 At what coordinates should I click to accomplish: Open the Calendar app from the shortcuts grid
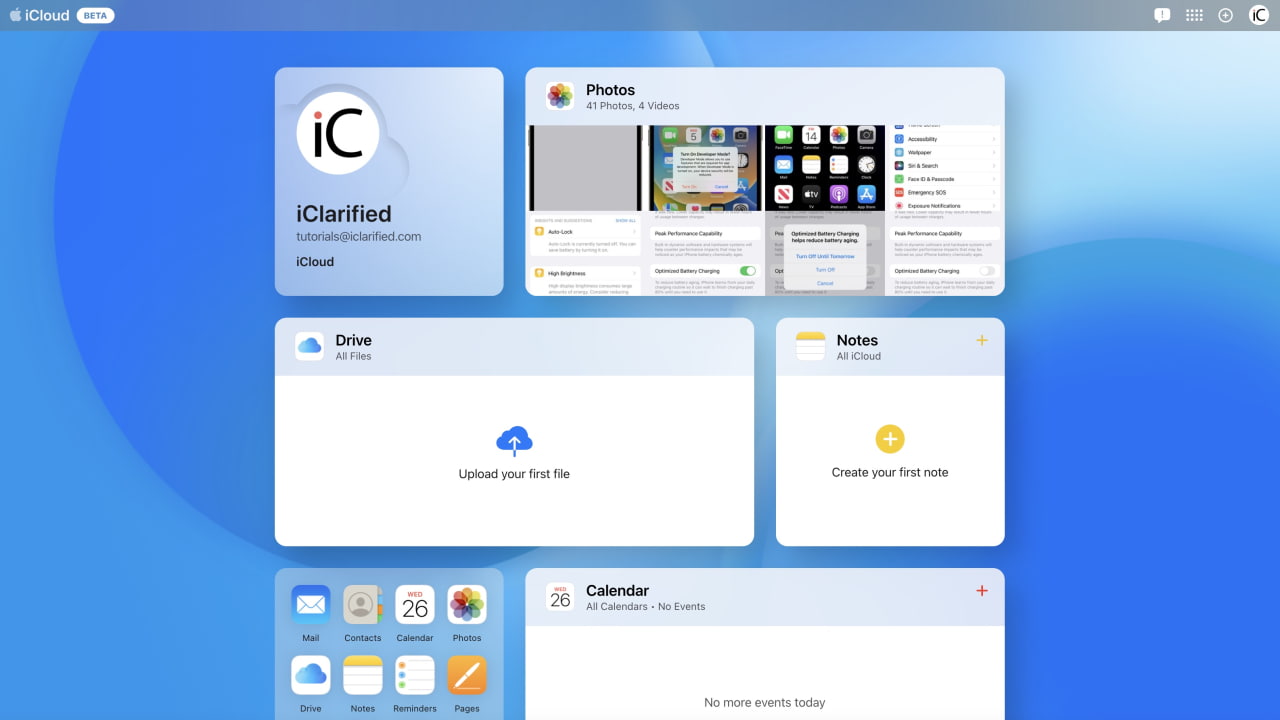coord(414,604)
